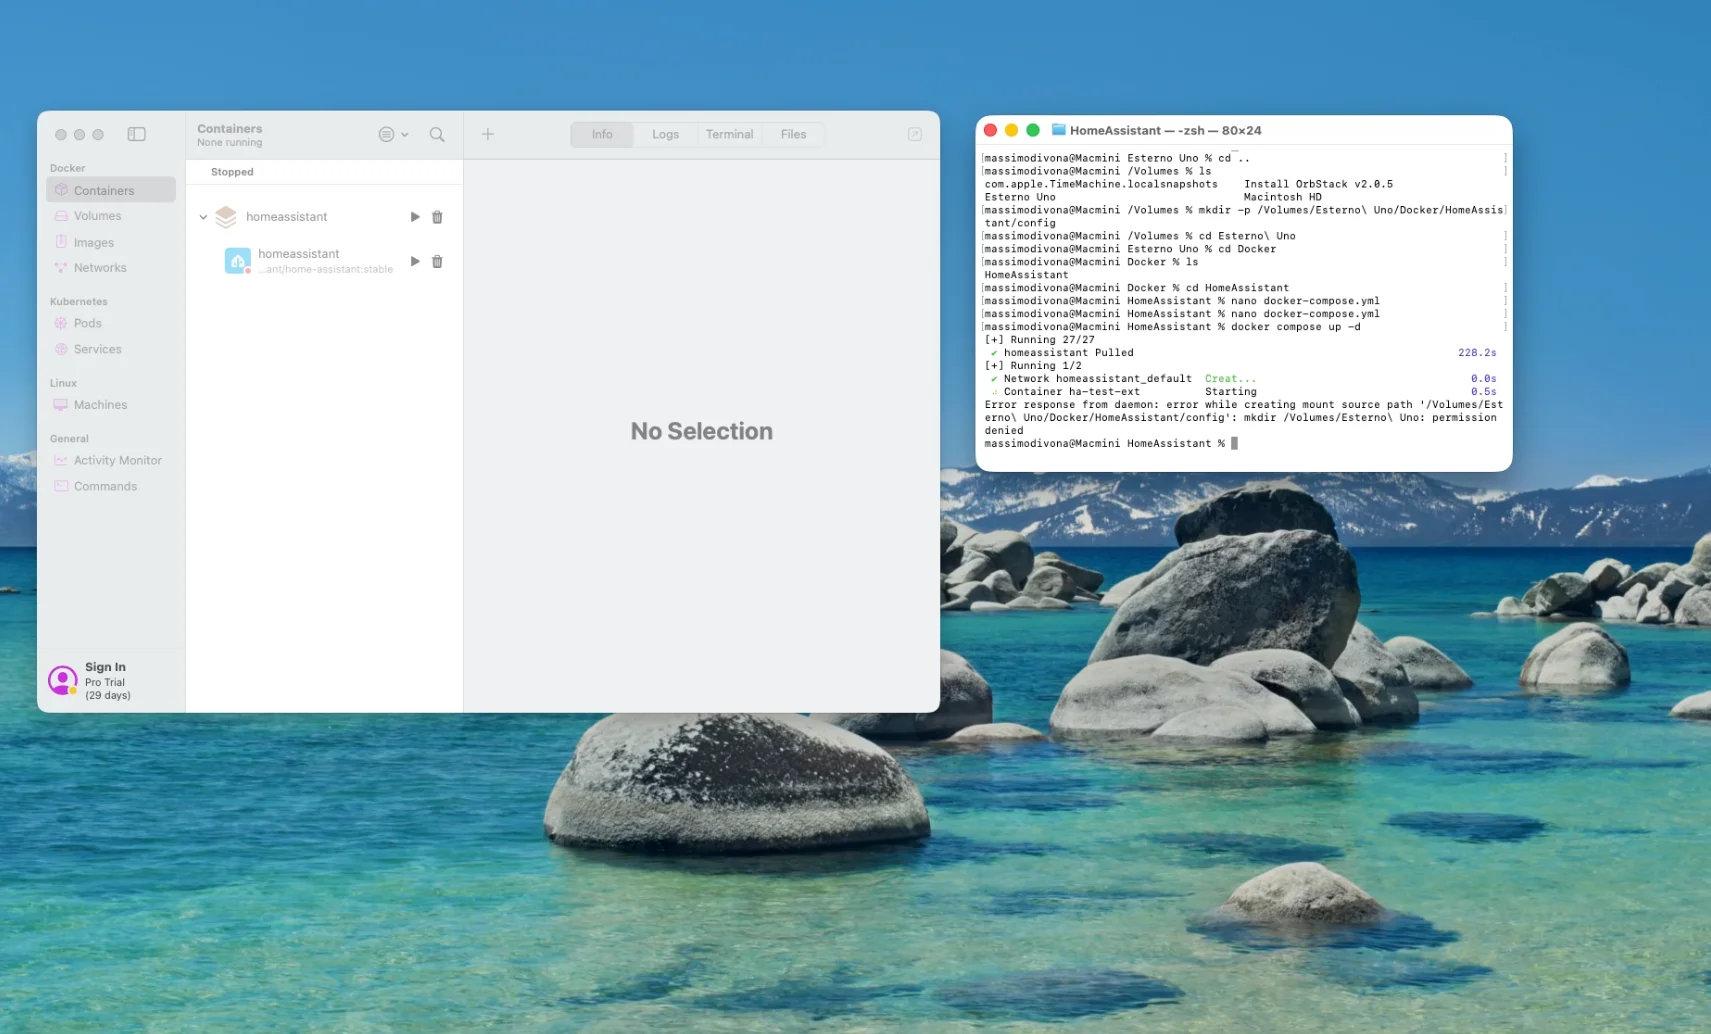Screen dimensions: 1711x1034
Task: Open the search field for containers
Action: 436,134
